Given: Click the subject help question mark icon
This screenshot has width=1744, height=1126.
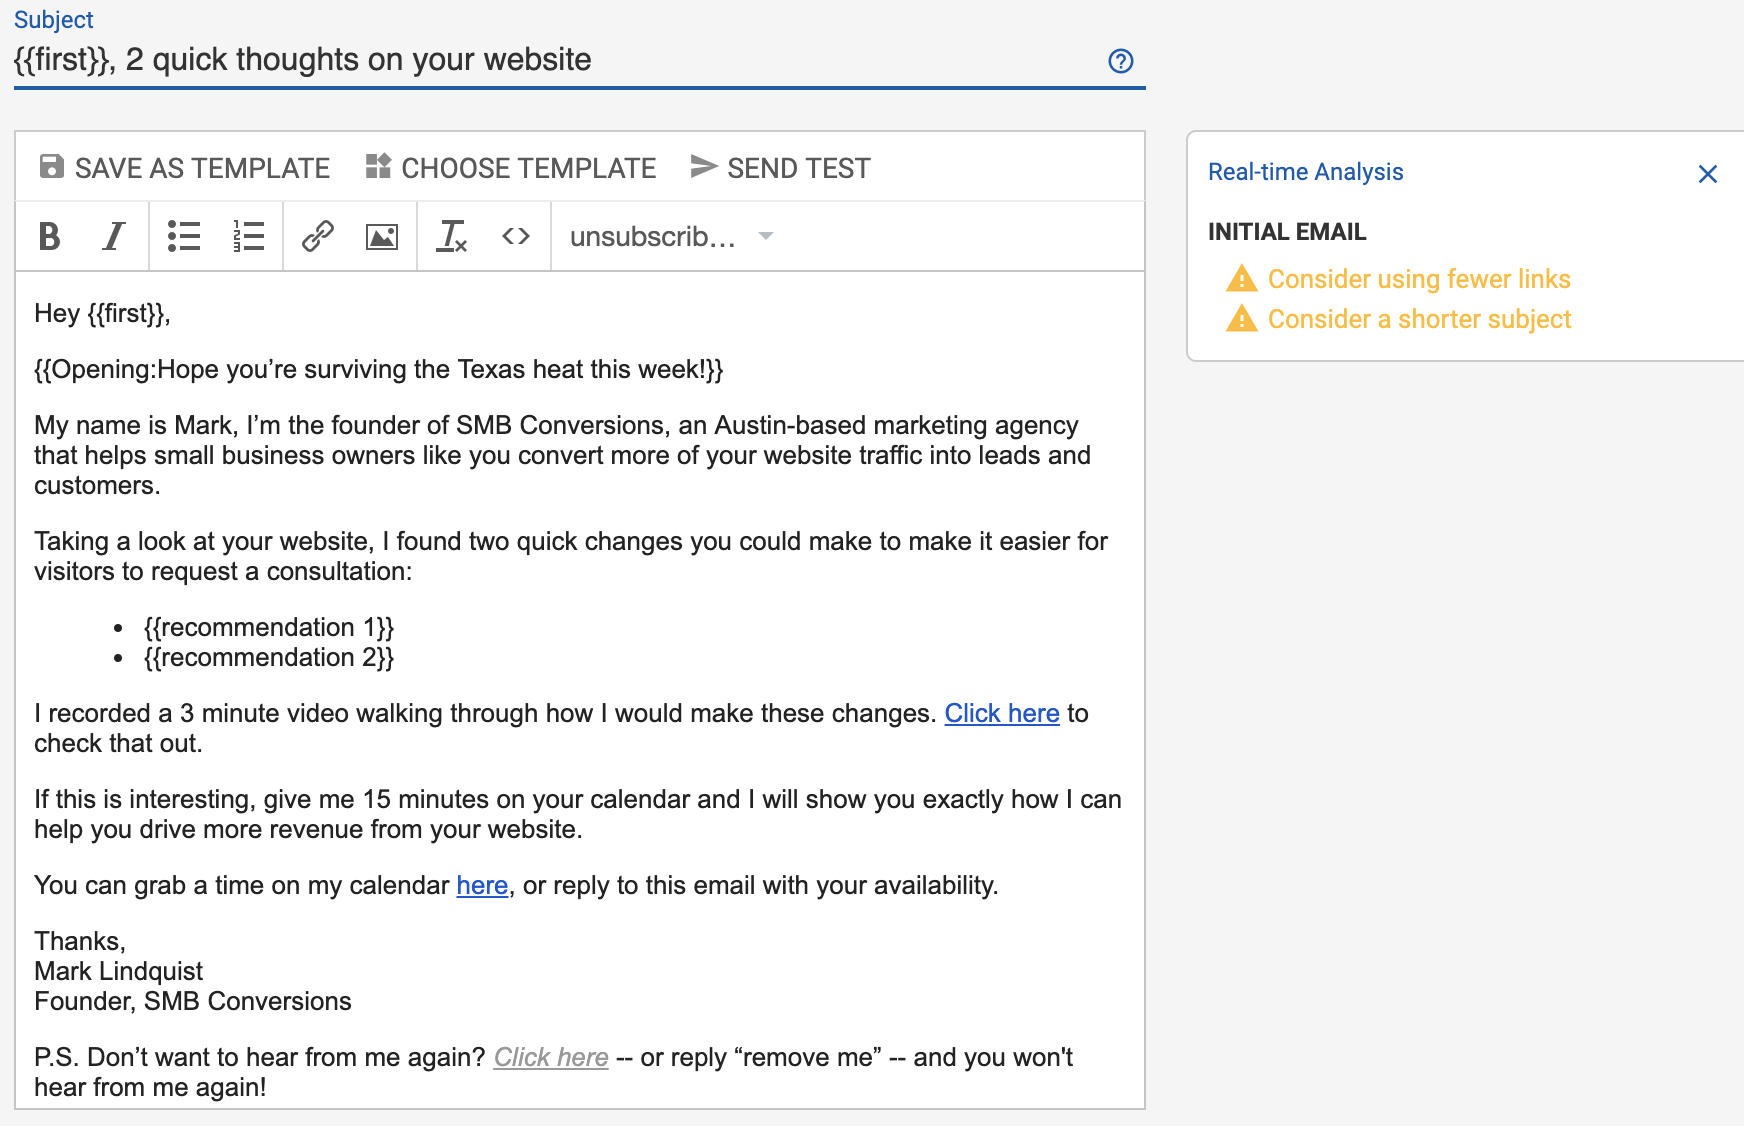Looking at the screenshot, I should [x=1121, y=62].
